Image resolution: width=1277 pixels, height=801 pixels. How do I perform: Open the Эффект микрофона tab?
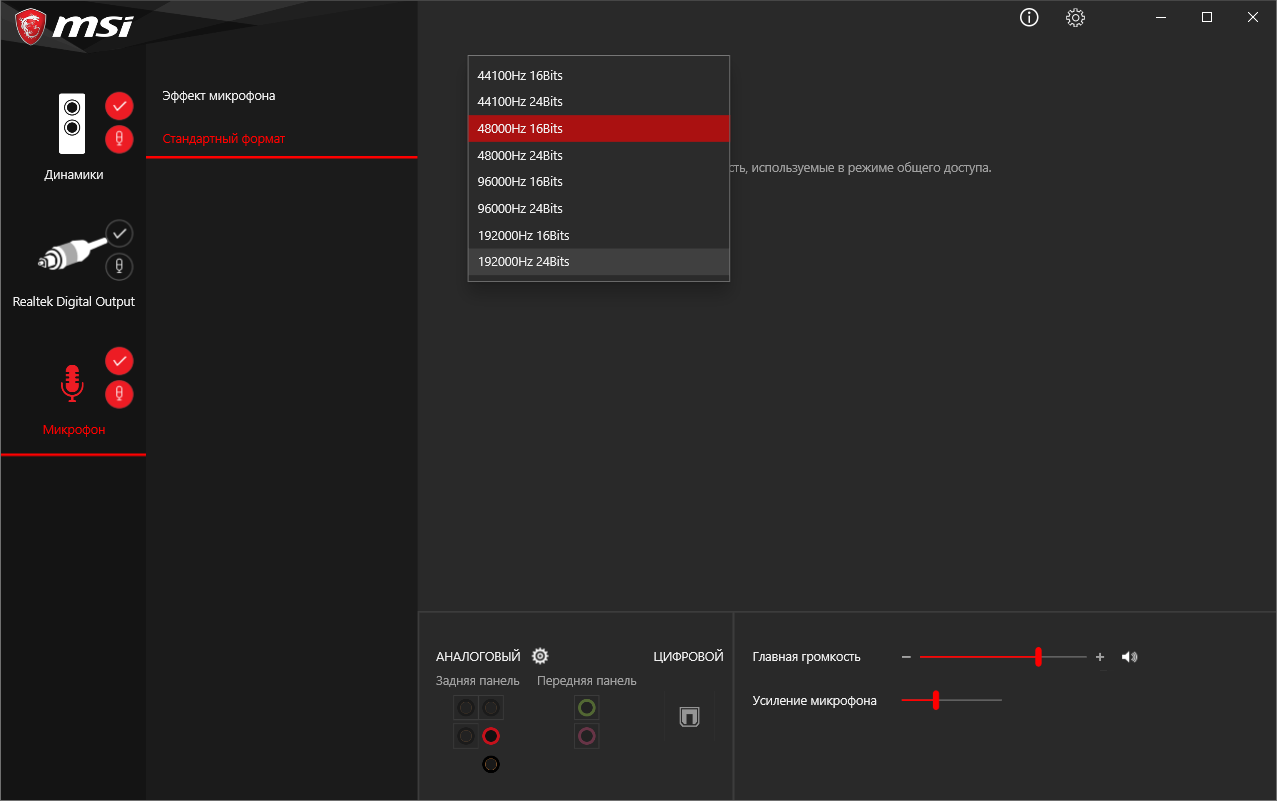pos(219,96)
